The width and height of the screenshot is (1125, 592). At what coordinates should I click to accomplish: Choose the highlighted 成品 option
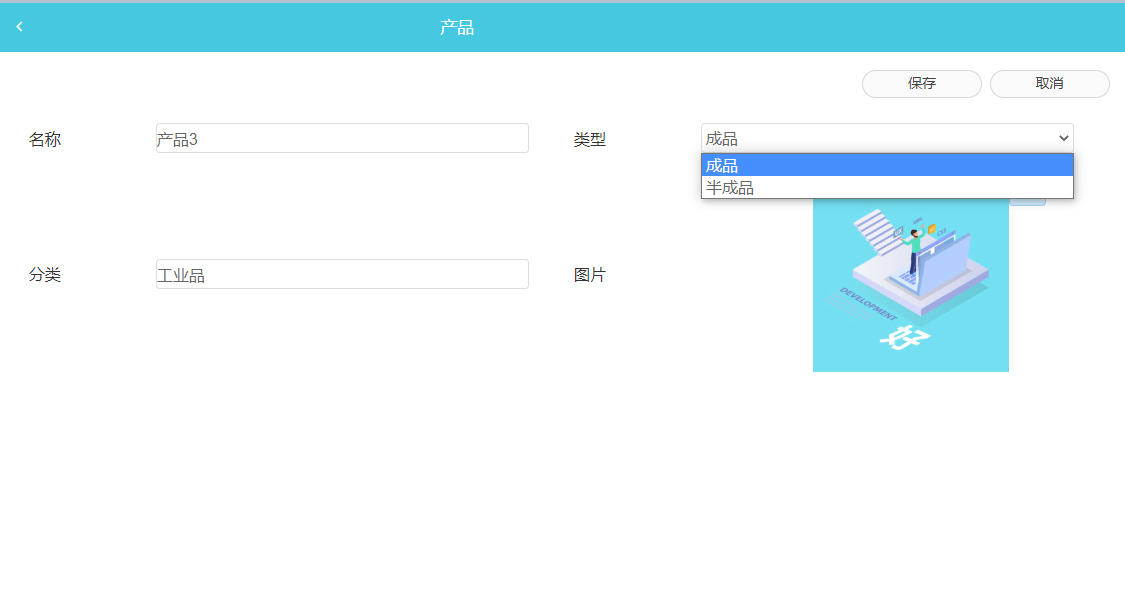point(887,165)
